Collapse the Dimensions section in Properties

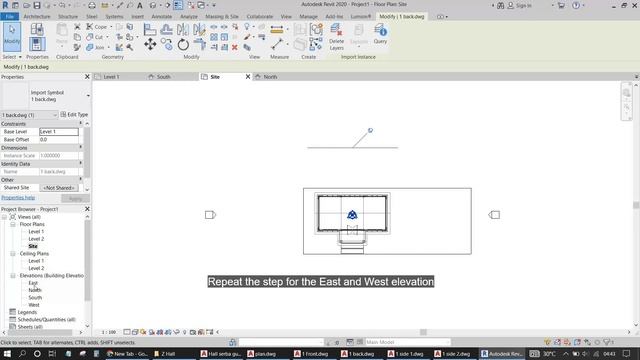click(x=81, y=147)
